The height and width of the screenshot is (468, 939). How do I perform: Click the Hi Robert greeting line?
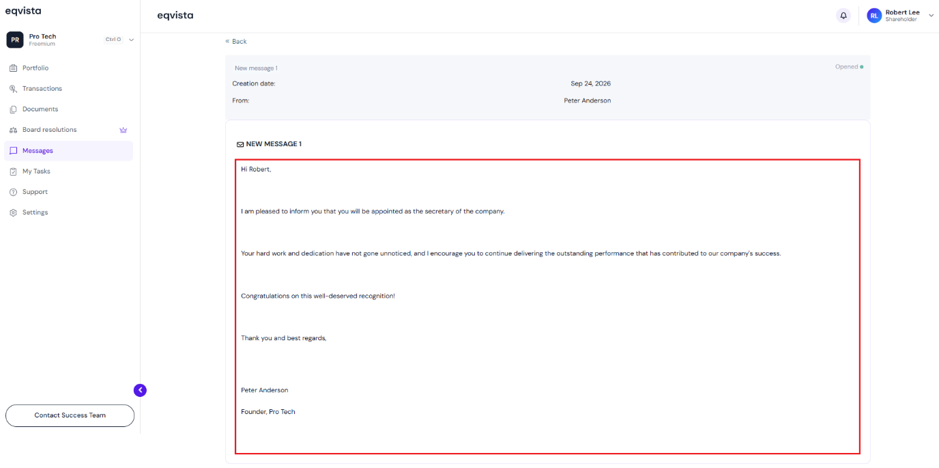(256, 170)
